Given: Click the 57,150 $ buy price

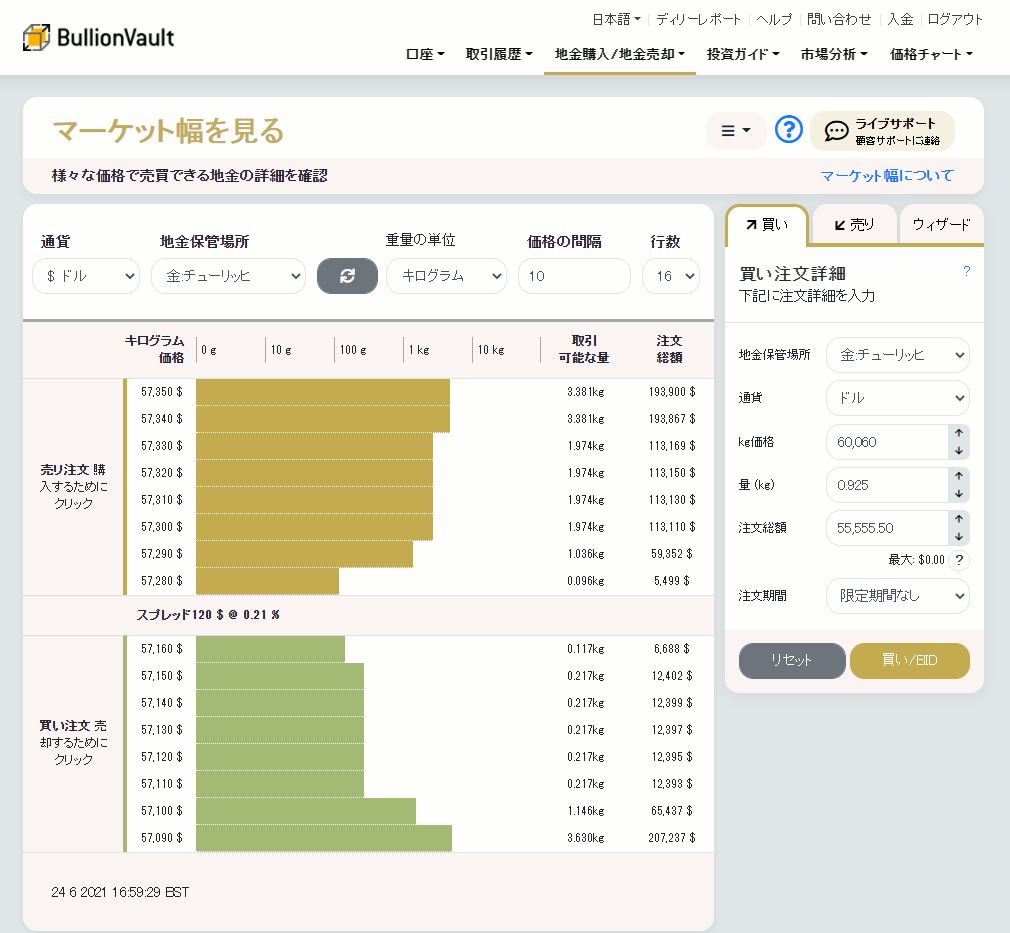Looking at the screenshot, I should [x=162, y=676].
